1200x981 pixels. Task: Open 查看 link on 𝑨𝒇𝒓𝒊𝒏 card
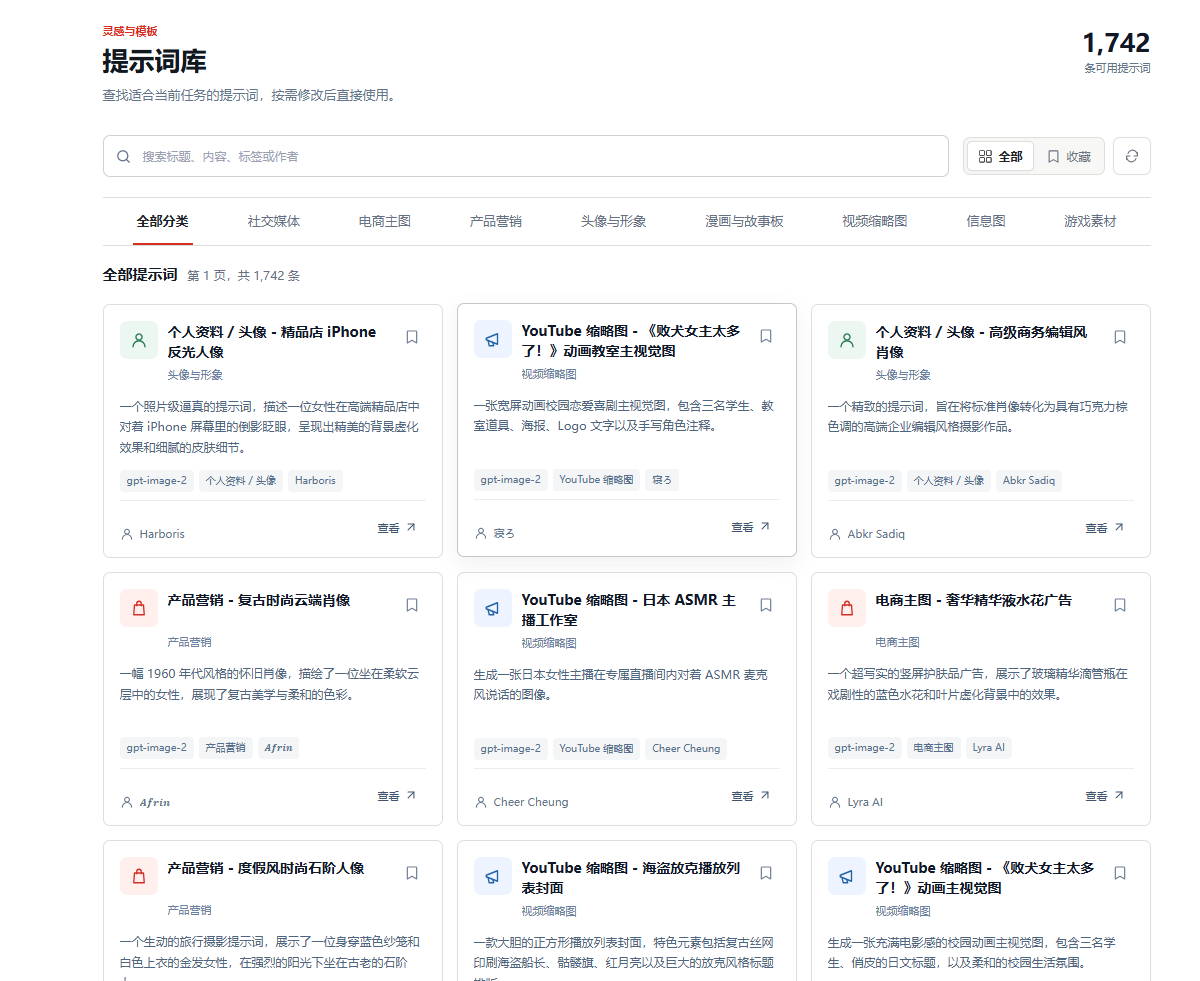(397, 796)
